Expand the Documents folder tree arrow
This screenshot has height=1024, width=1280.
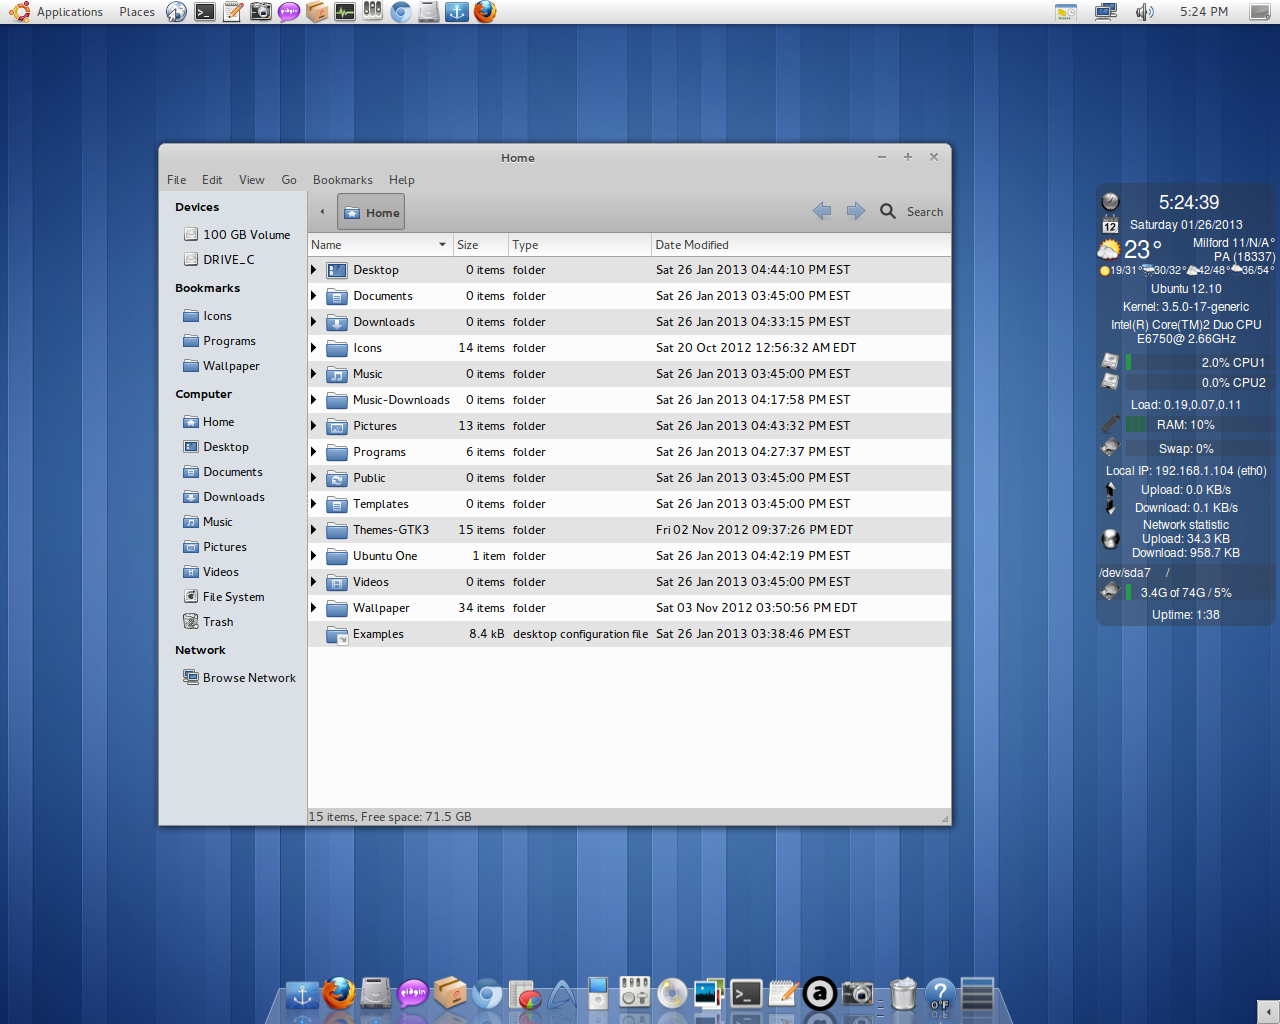[x=314, y=296]
